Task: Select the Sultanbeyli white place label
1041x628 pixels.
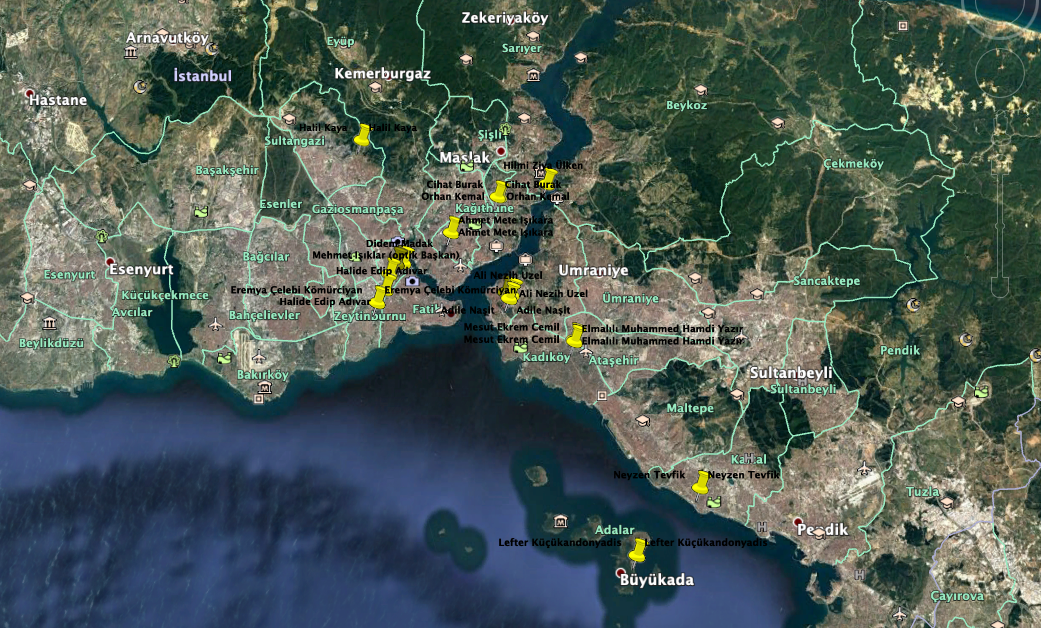Action: pyautogui.click(x=791, y=372)
